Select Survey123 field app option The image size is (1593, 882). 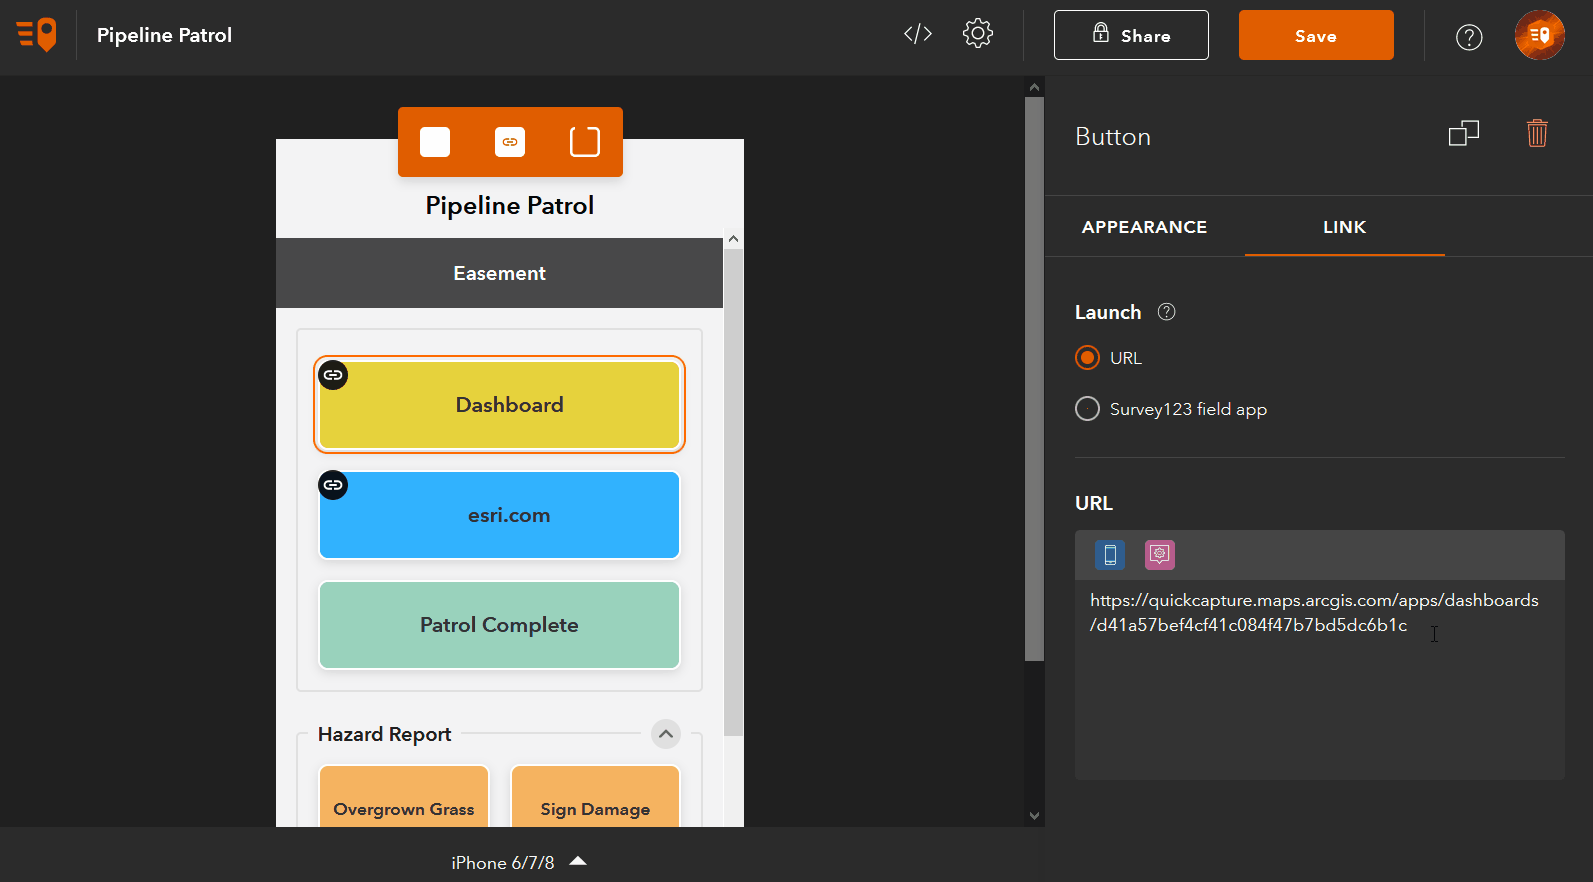[x=1087, y=409]
